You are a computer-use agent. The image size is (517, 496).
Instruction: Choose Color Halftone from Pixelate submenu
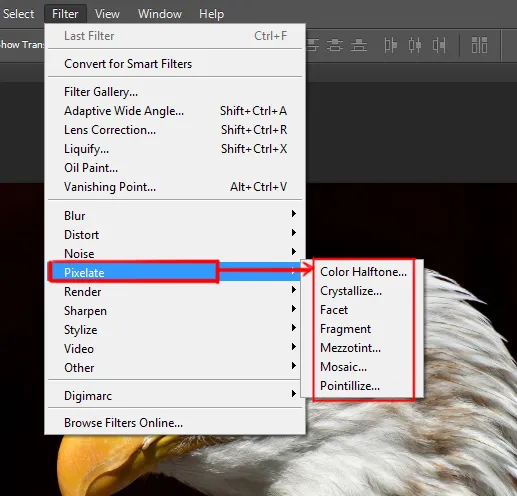click(x=363, y=272)
